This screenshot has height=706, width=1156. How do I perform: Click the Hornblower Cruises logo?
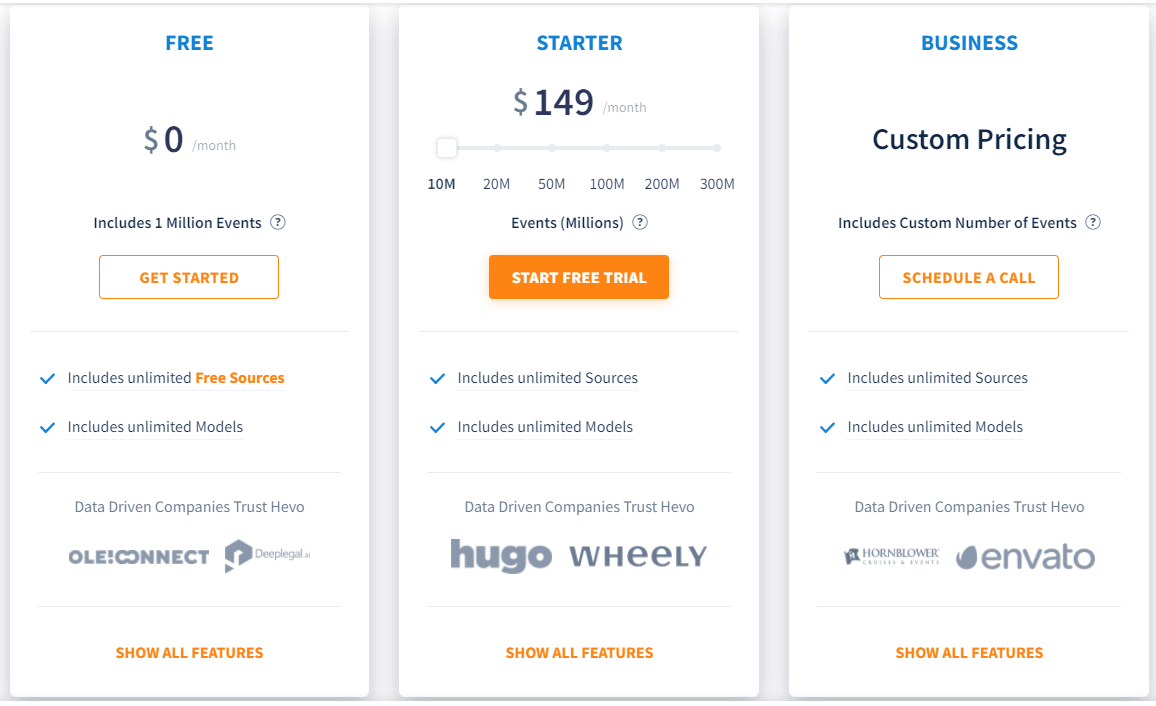point(890,556)
